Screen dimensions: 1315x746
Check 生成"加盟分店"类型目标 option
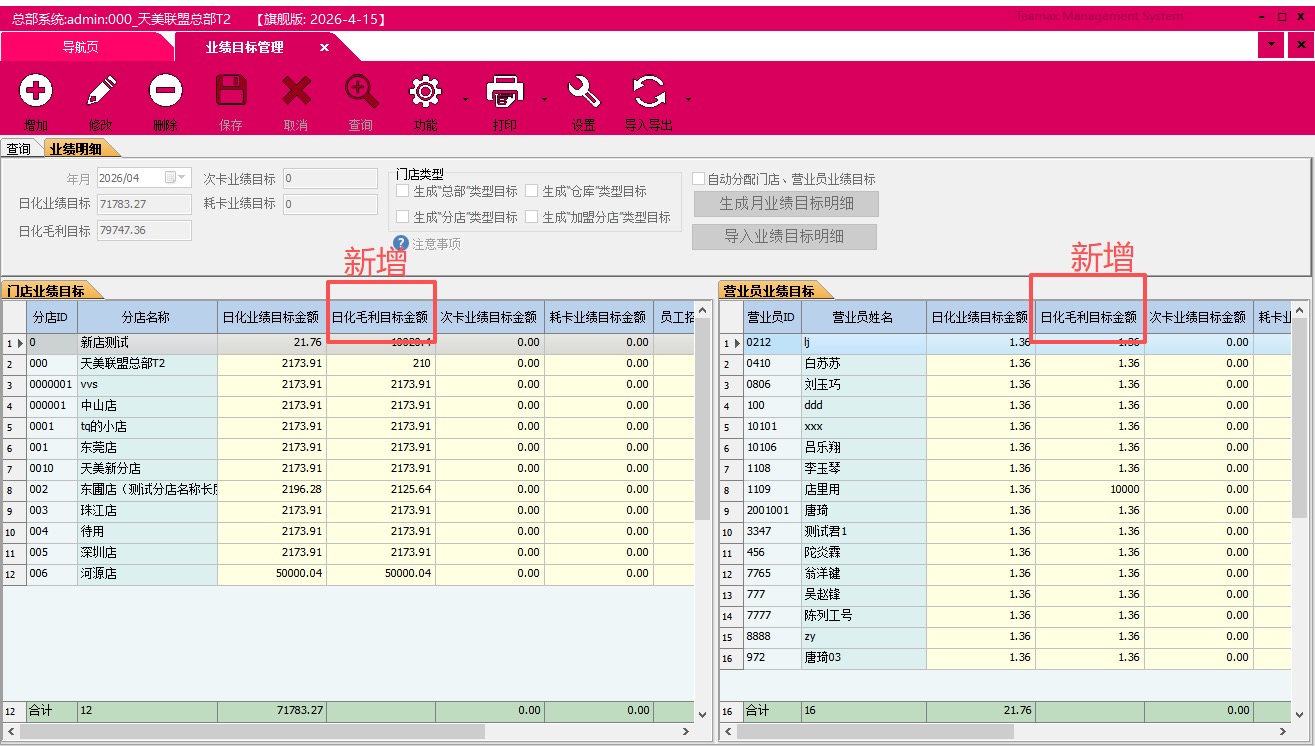tap(532, 217)
